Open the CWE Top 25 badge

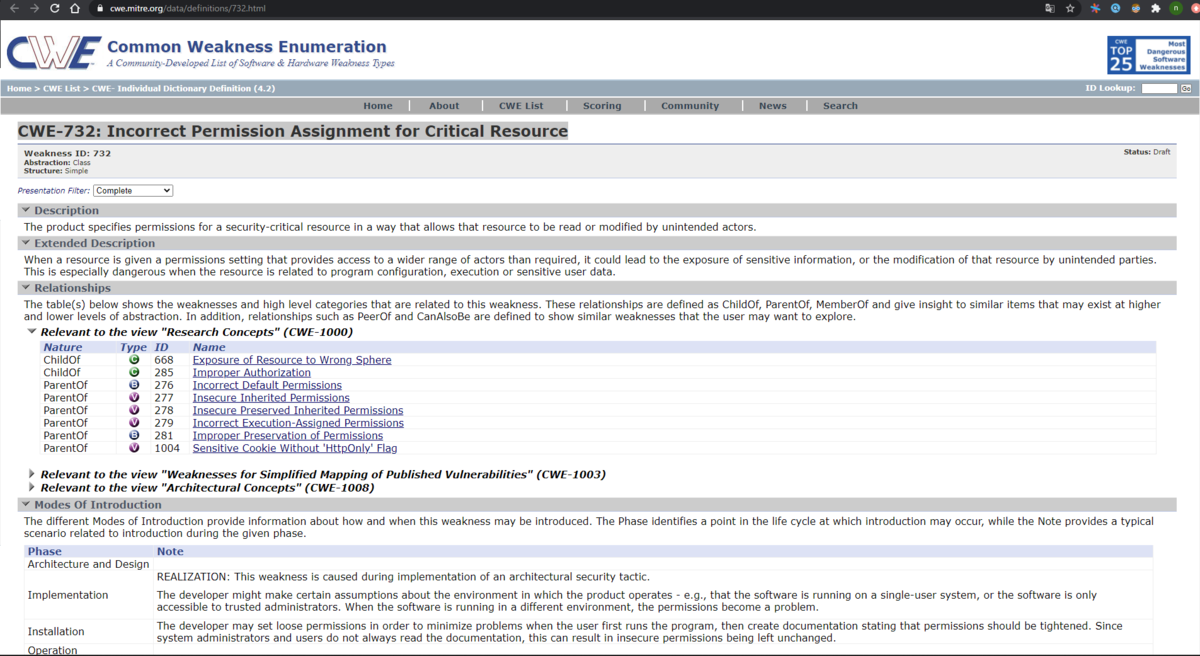coord(1148,55)
